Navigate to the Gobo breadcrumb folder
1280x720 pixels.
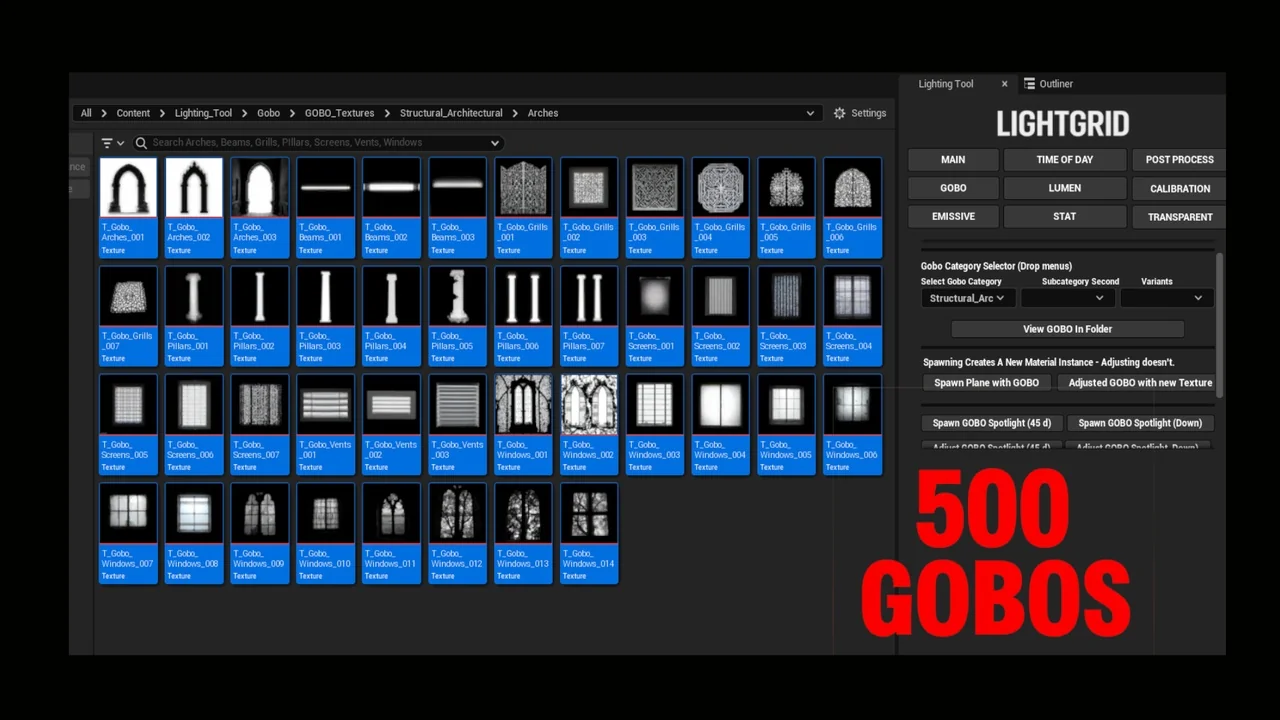coord(268,113)
